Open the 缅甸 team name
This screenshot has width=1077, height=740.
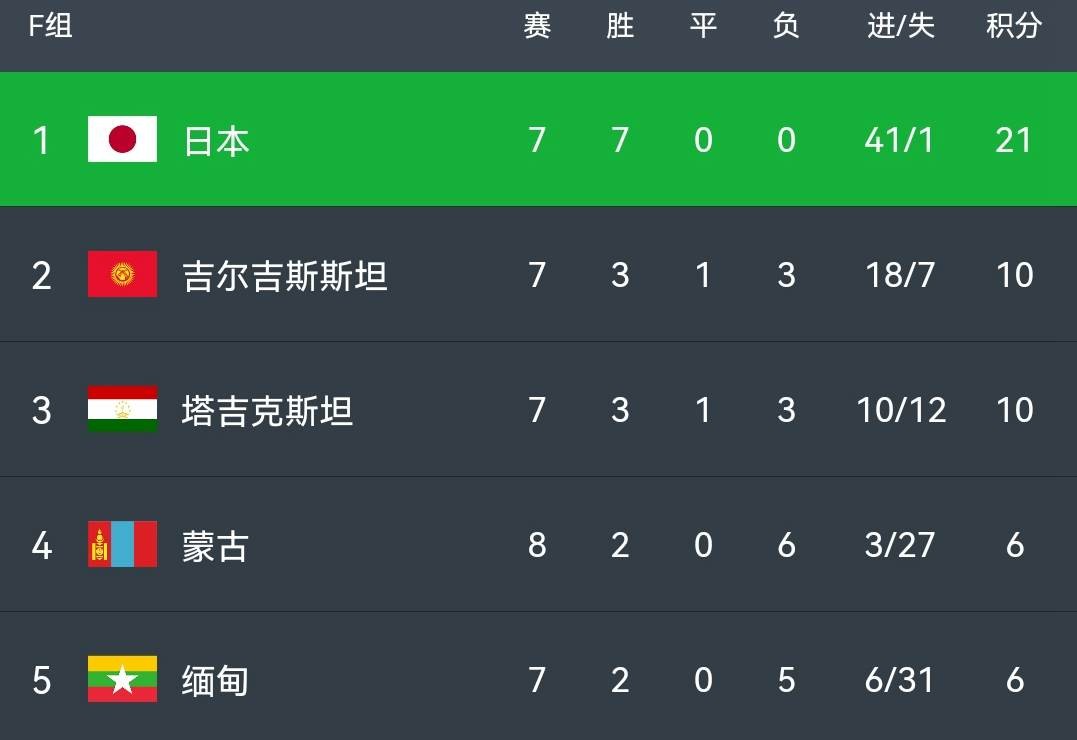[x=215, y=681]
